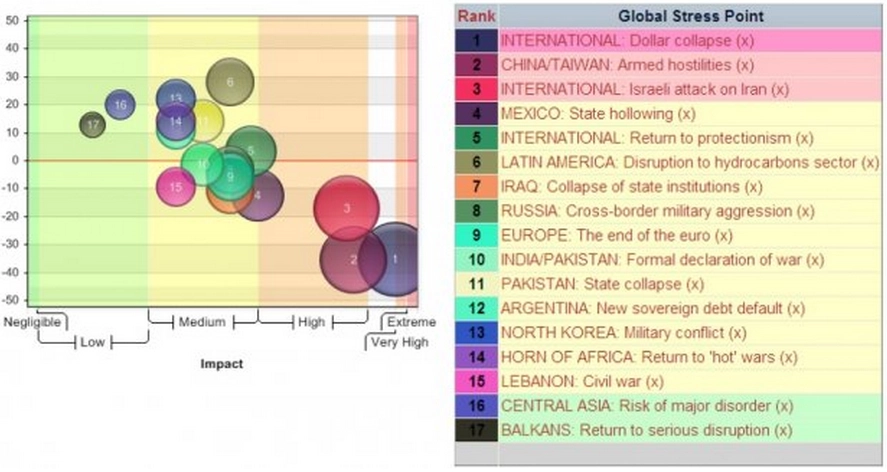
Task: Select CENTRAL ASIA: Risk of major disorder row
Action: [690, 406]
